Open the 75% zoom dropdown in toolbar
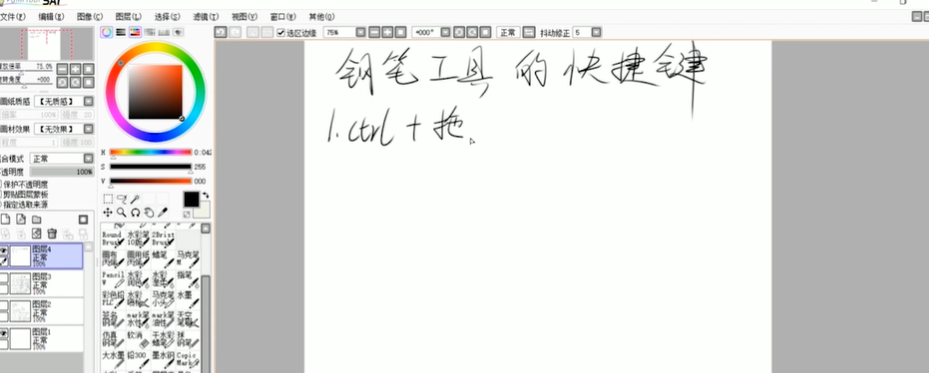The height and width of the screenshot is (373, 929). (x=360, y=32)
